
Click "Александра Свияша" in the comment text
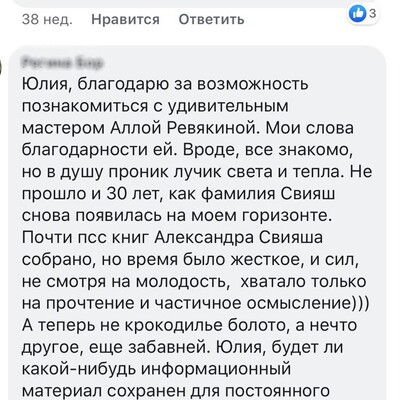coord(239,238)
